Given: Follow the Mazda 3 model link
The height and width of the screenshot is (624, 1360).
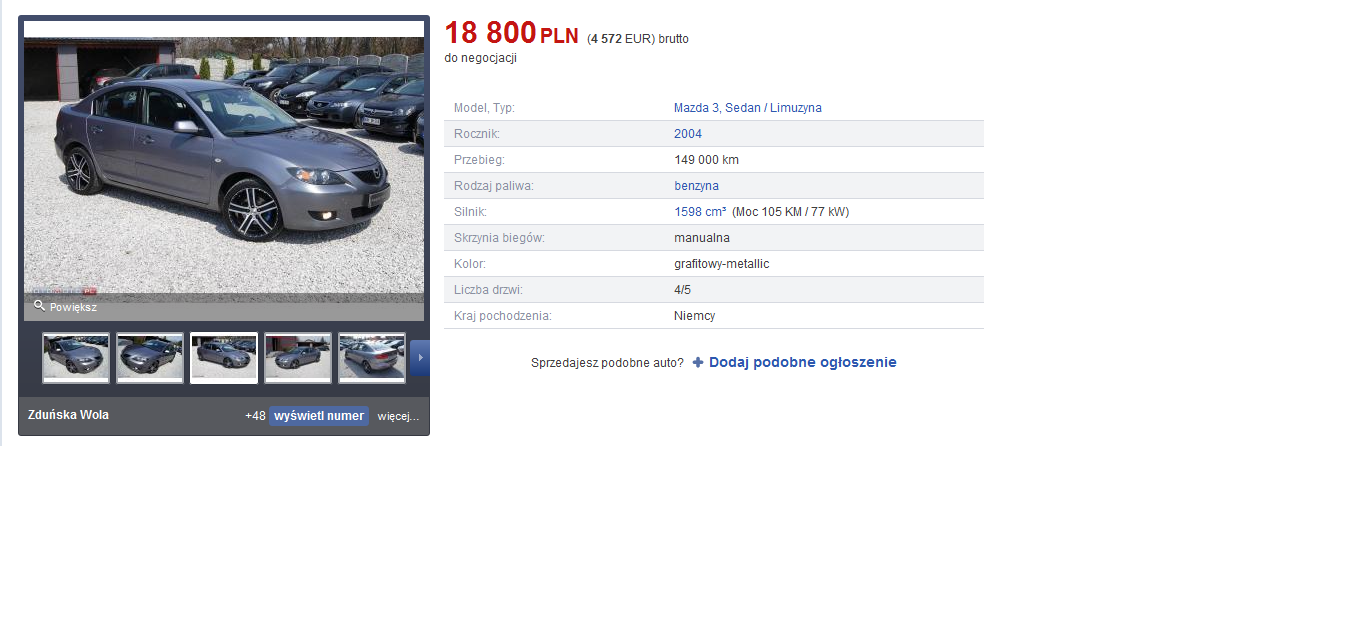Looking at the screenshot, I should tap(696, 108).
